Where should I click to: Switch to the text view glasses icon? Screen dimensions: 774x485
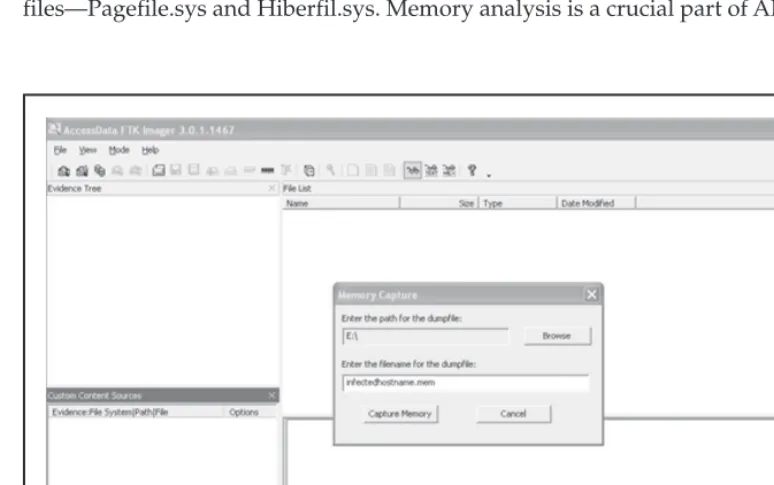coord(431,171)
